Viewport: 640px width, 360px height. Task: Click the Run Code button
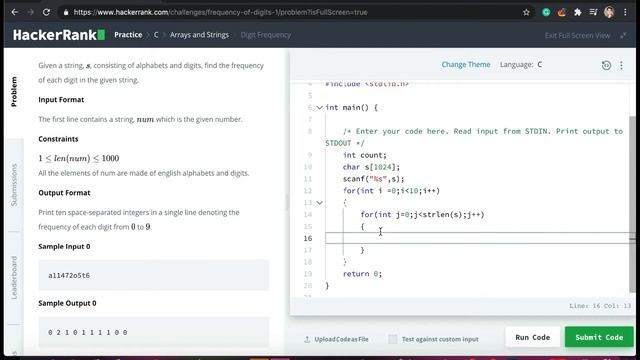[533, 337]
